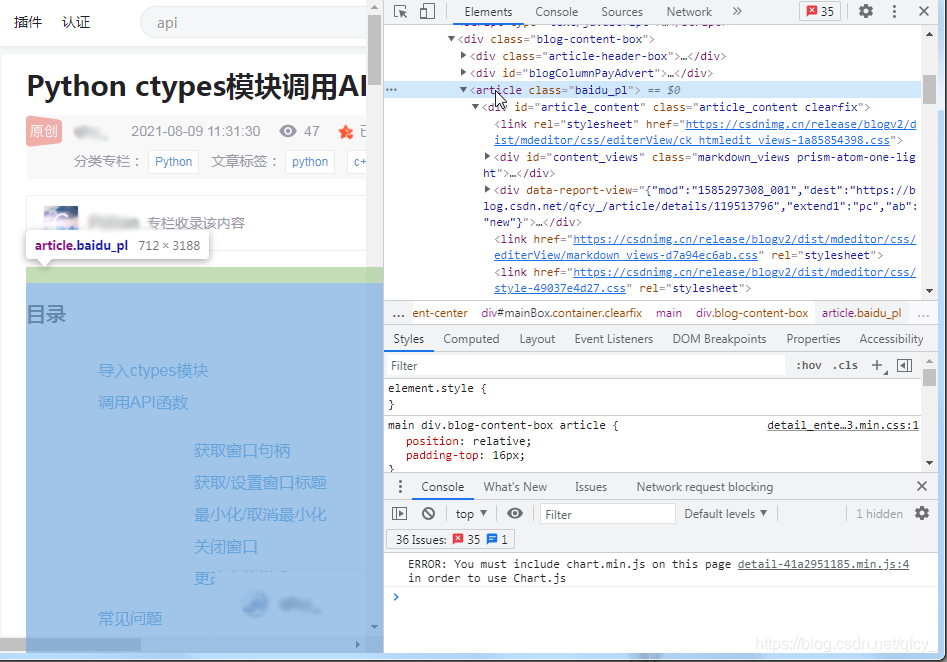Clear the console icon

pos(428,513)
